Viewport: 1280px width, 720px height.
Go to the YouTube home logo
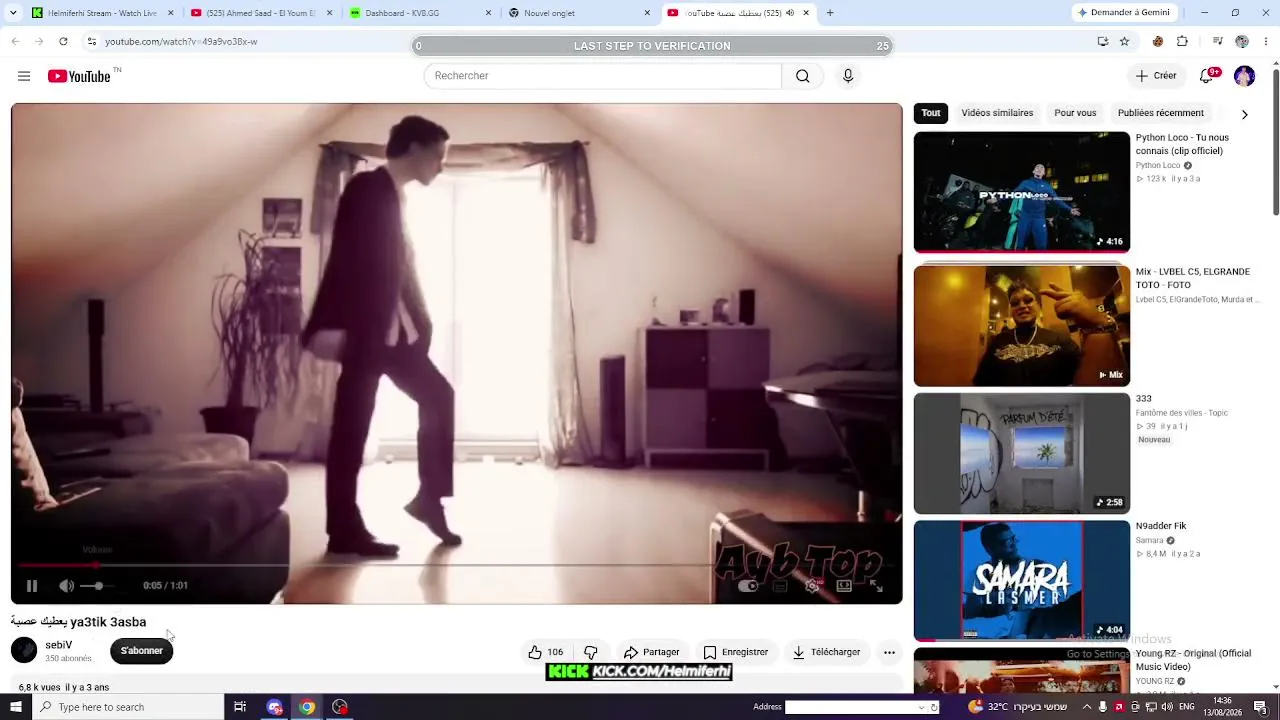coord(79,76)
